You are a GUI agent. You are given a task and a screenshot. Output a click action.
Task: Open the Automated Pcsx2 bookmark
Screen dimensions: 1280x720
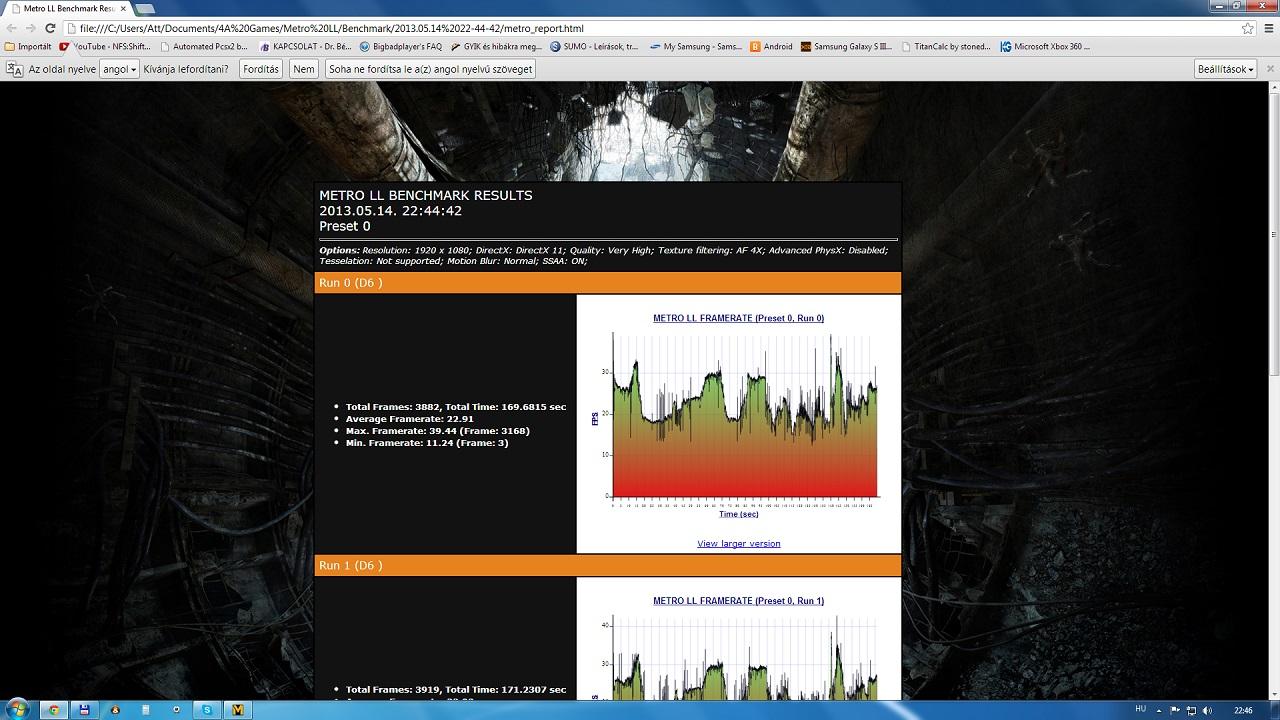pos(203,46)
